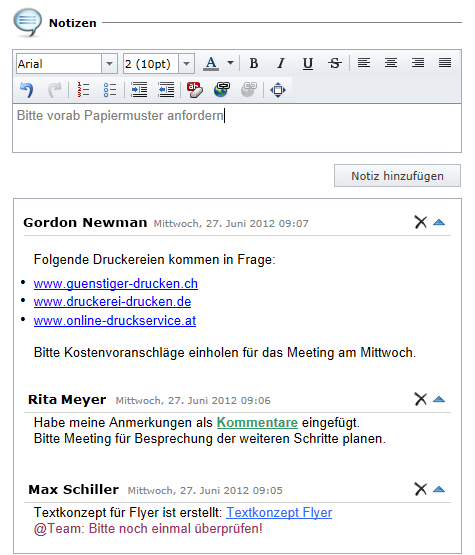The image size is (475, 555).
Task: Remove formatting with eraser icon
Action: (x=195, y=90)
